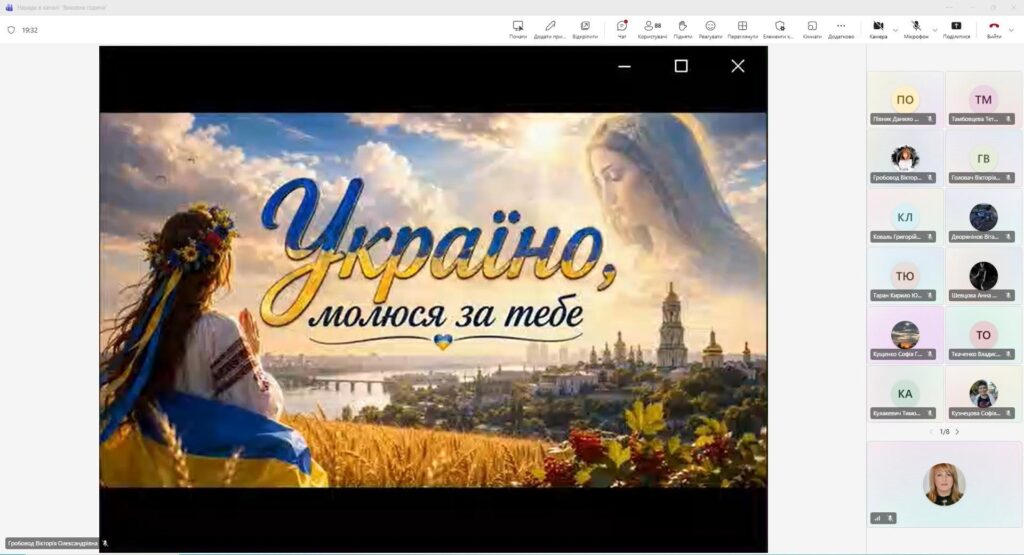Close the shared video player window
The image size is (1024, 555).
pyautogui.click(x=738, y=66)
